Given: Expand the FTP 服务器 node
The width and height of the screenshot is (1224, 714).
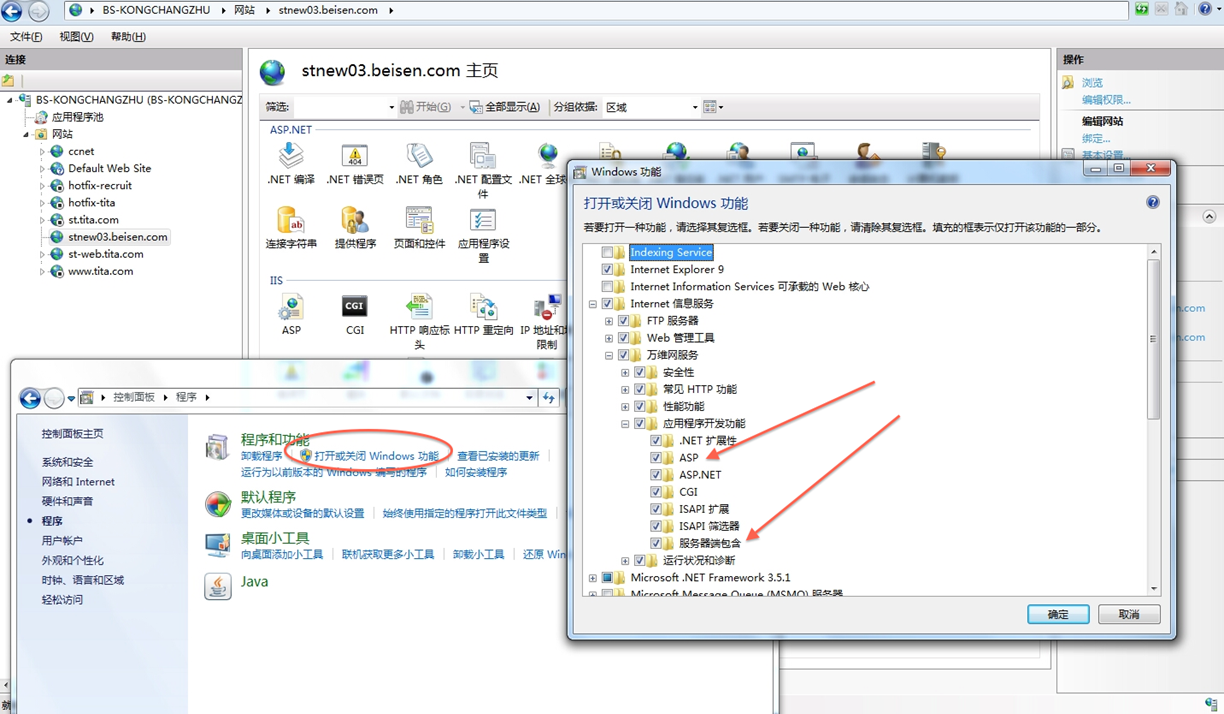Looking at the screenshot, I should (x=609, y=321).
